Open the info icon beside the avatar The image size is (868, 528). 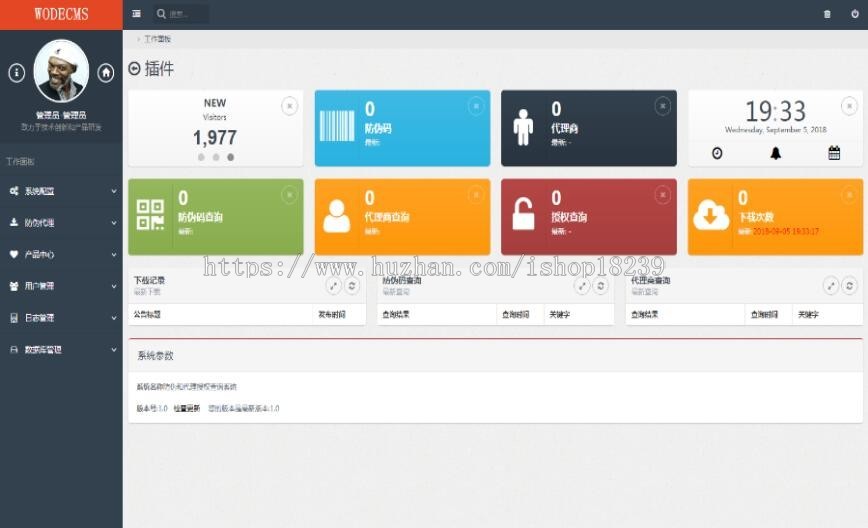(17, 73)
